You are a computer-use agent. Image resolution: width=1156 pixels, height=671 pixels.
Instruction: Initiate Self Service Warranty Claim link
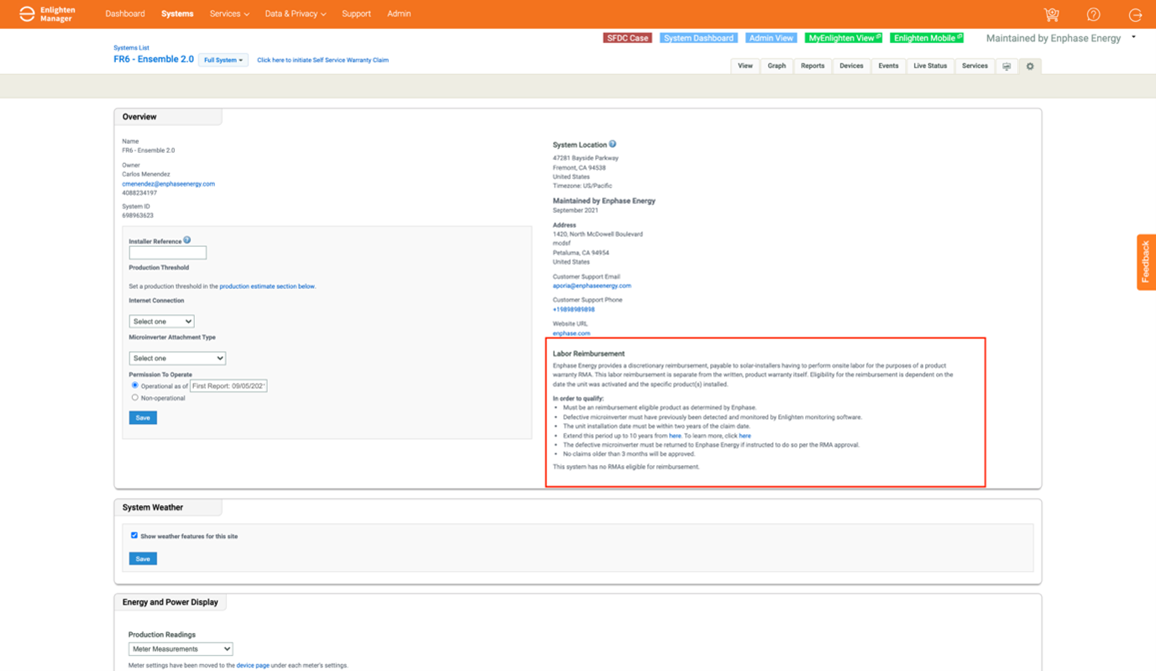[323, 60]
